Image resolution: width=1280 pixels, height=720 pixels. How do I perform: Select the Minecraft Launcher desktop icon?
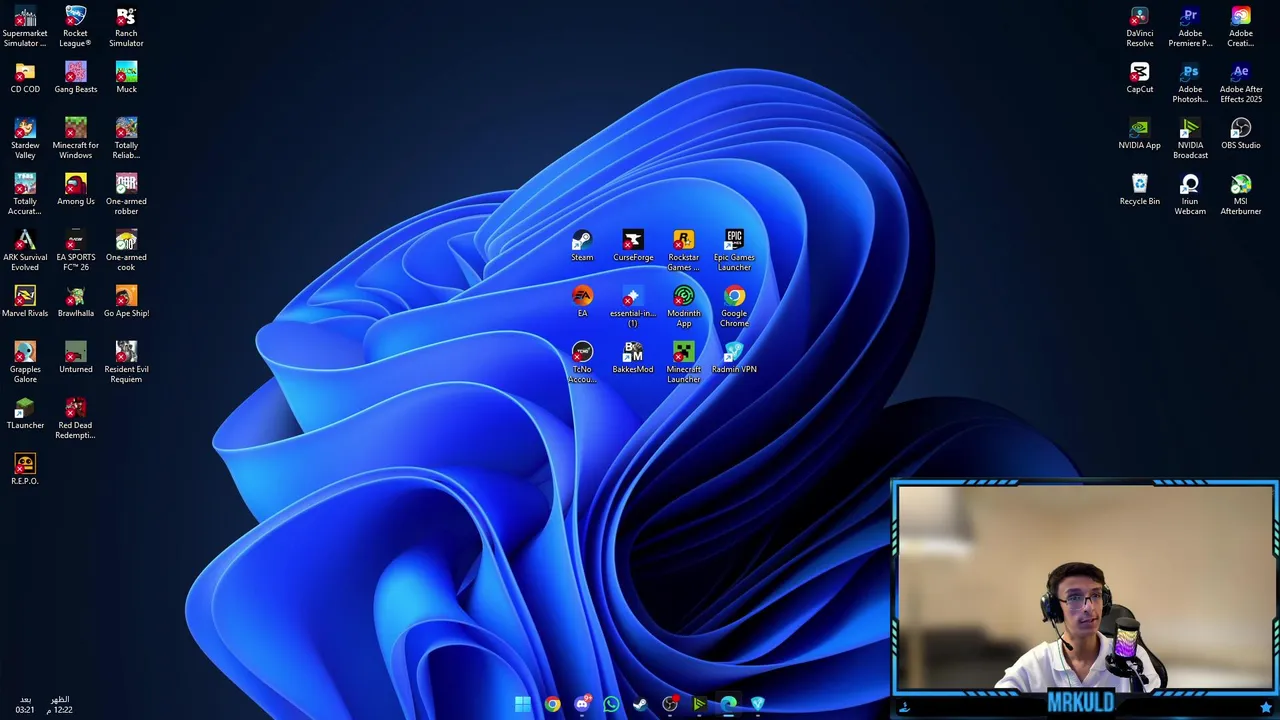[x=684, y=363]
